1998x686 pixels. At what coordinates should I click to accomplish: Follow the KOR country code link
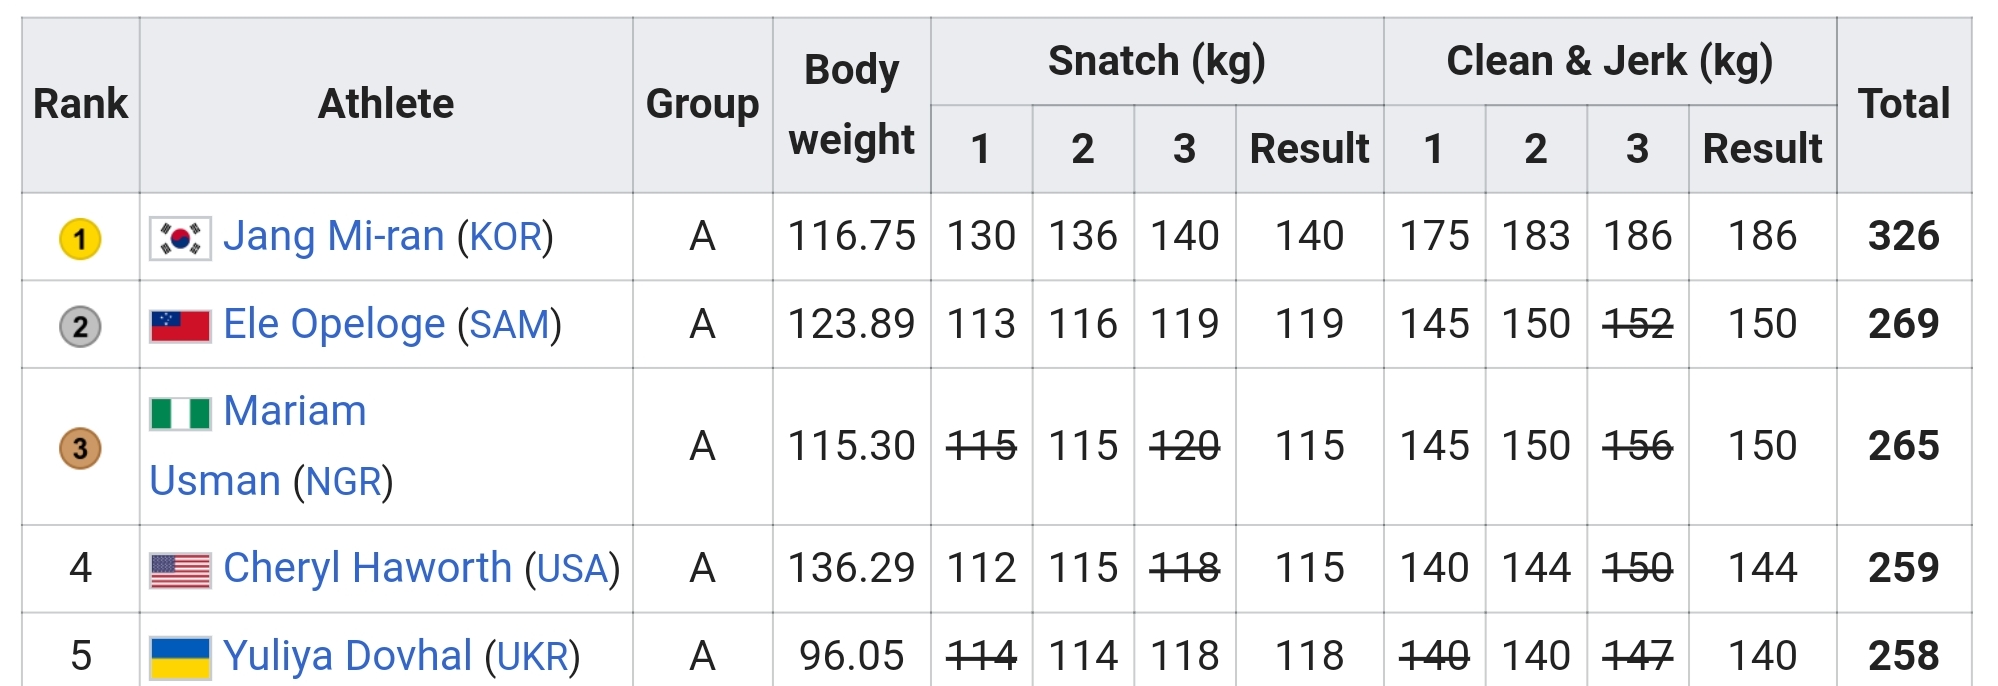(x=505, y=238)
